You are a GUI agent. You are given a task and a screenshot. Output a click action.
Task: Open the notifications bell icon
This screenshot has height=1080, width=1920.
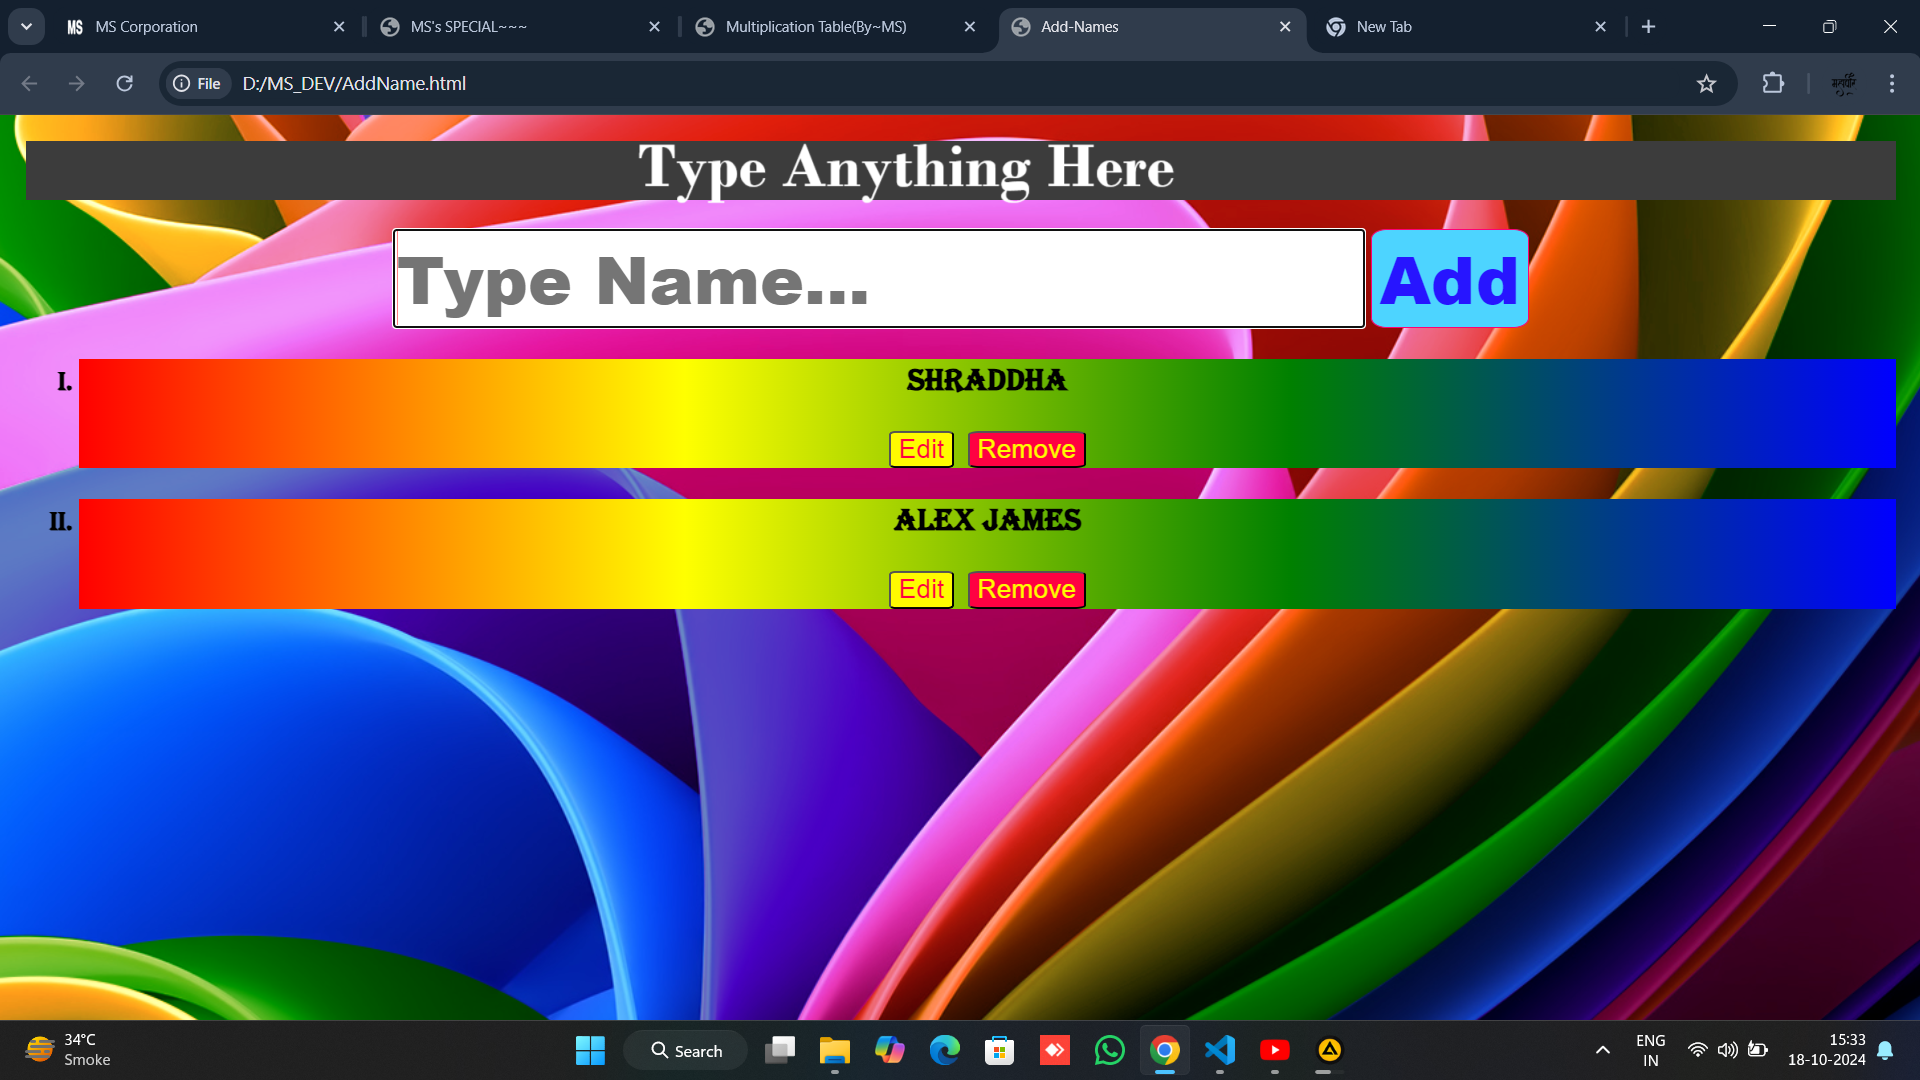pos(1885,1050)
